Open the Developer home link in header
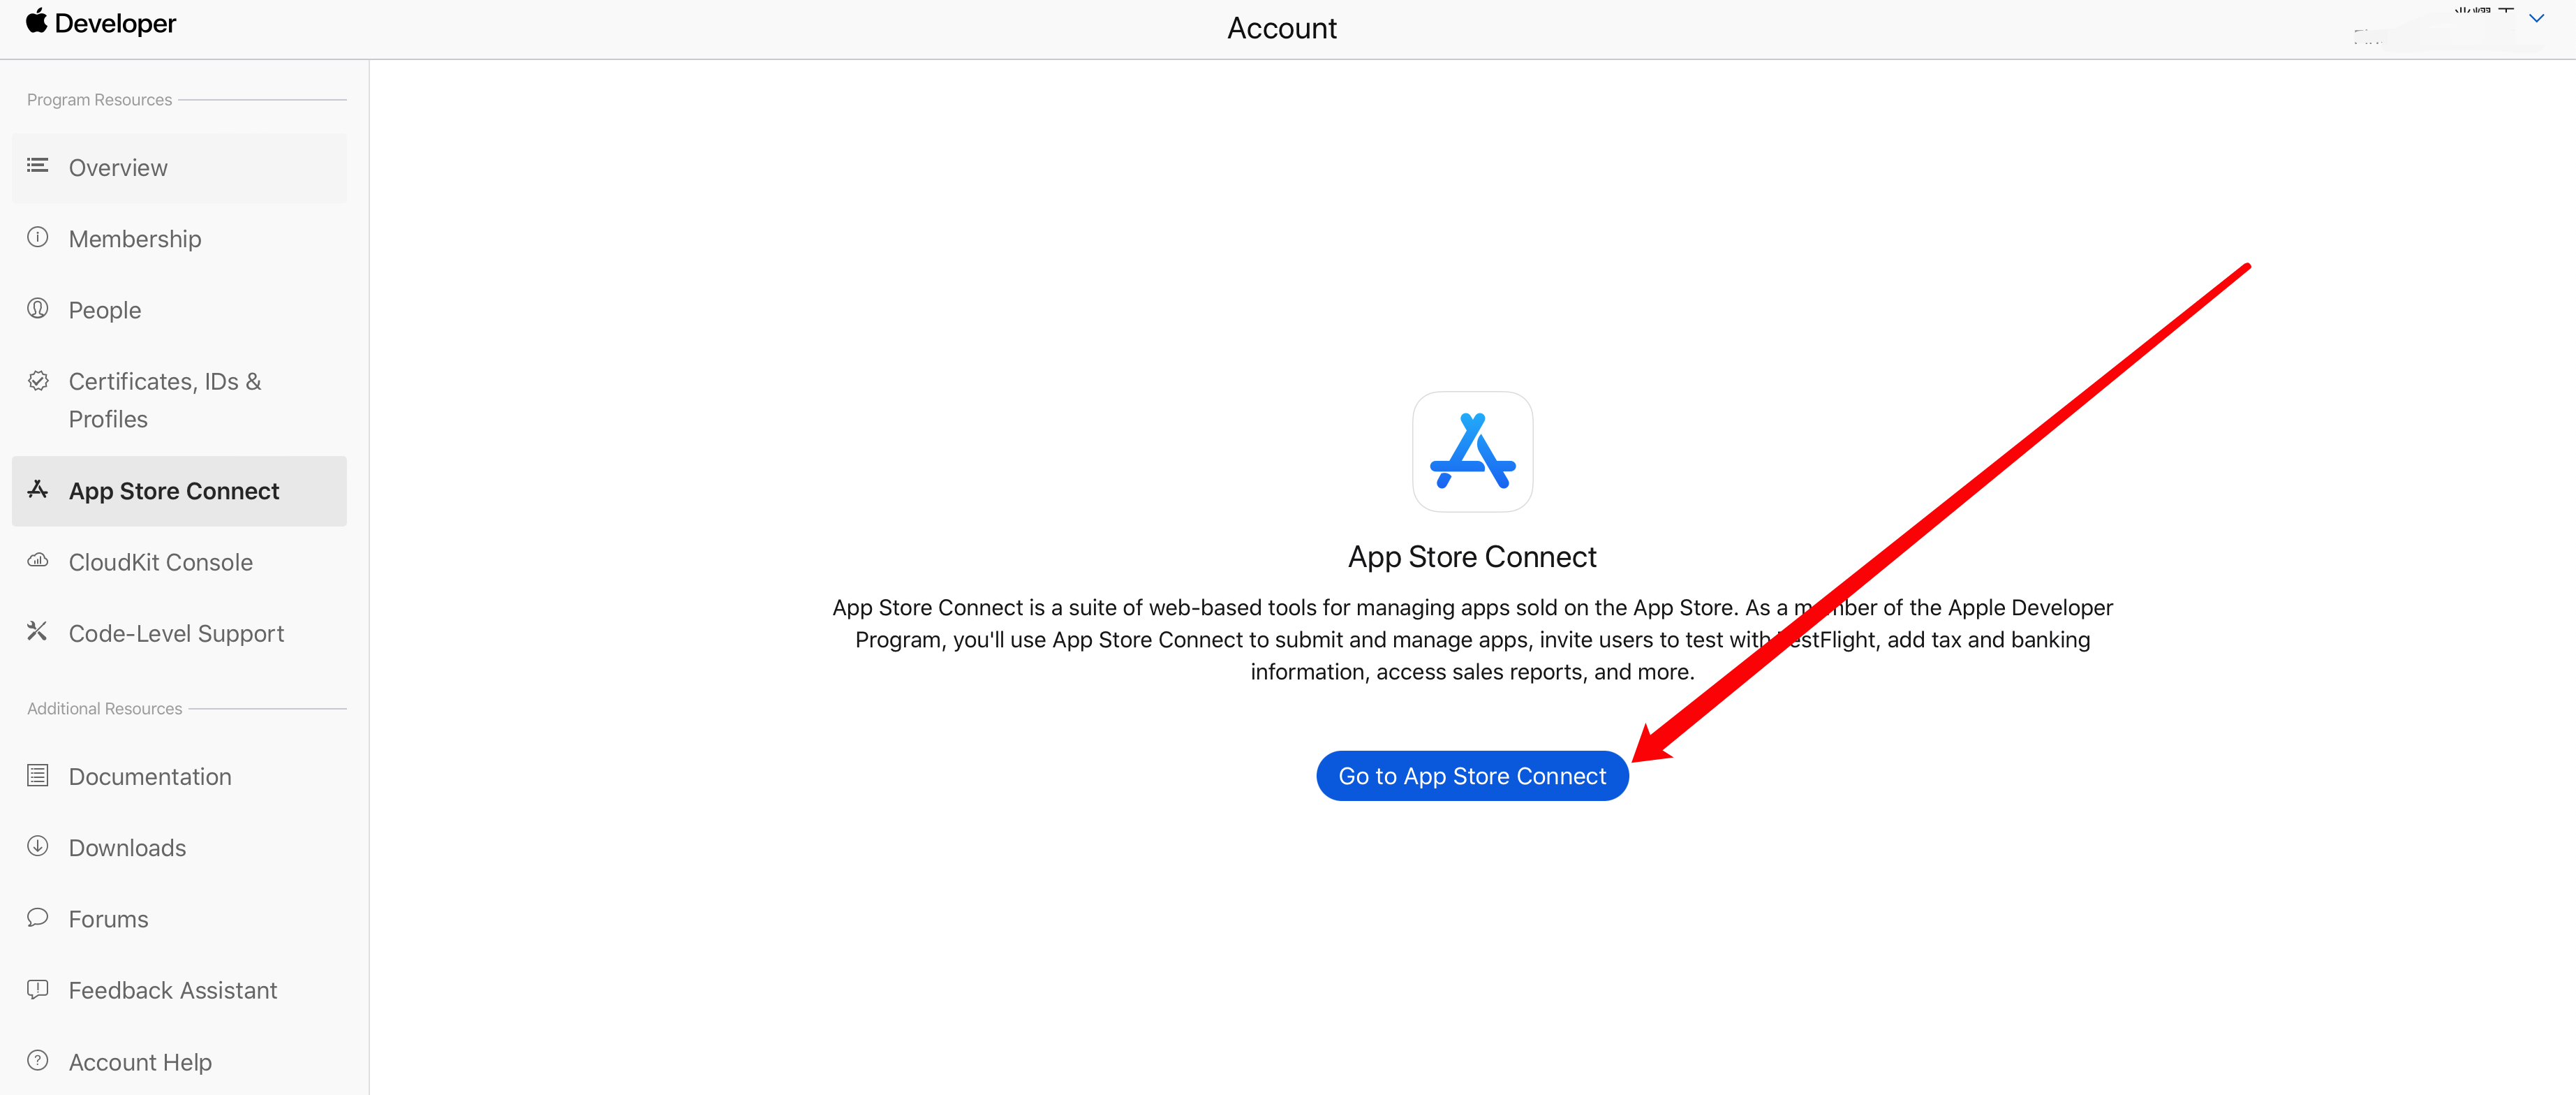Image resolution: width=2576 pixels, height=1095 pixels. (100, 22)
